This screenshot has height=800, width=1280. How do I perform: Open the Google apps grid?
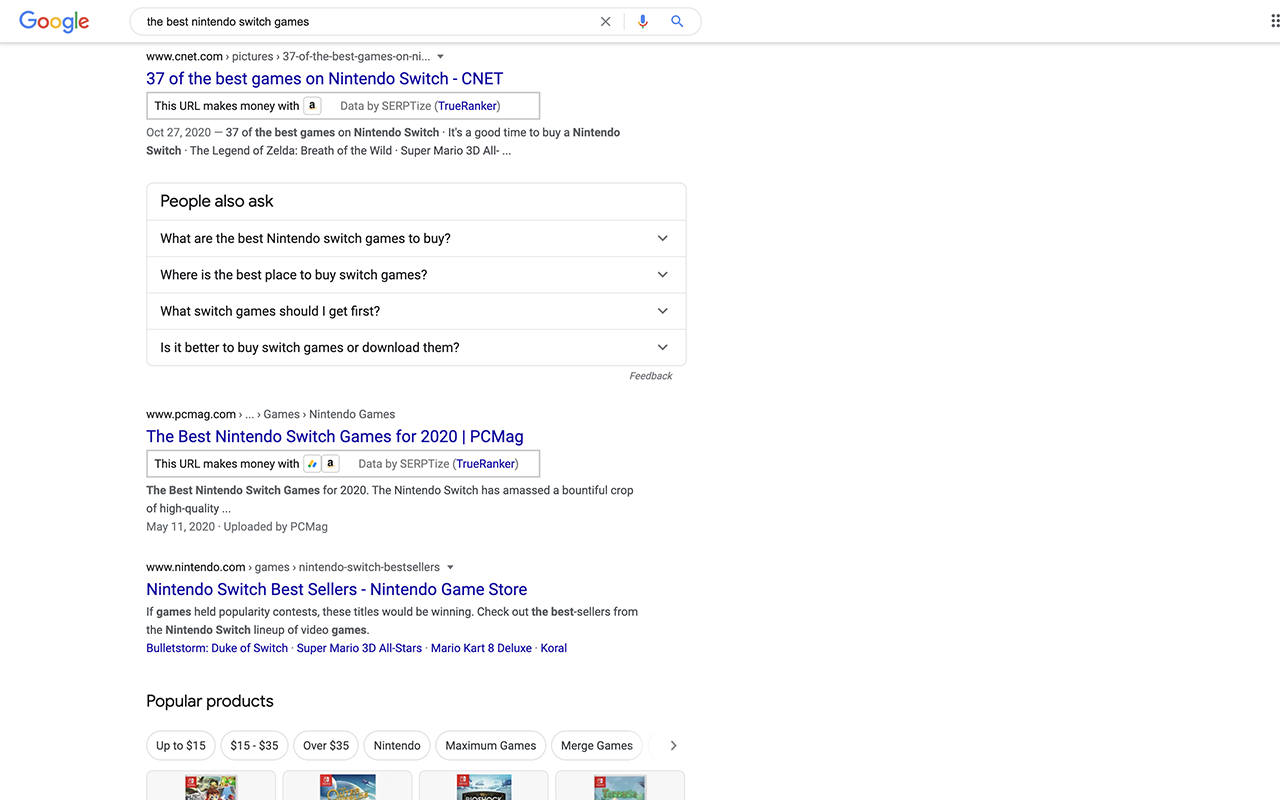(x=1275, y=21)
